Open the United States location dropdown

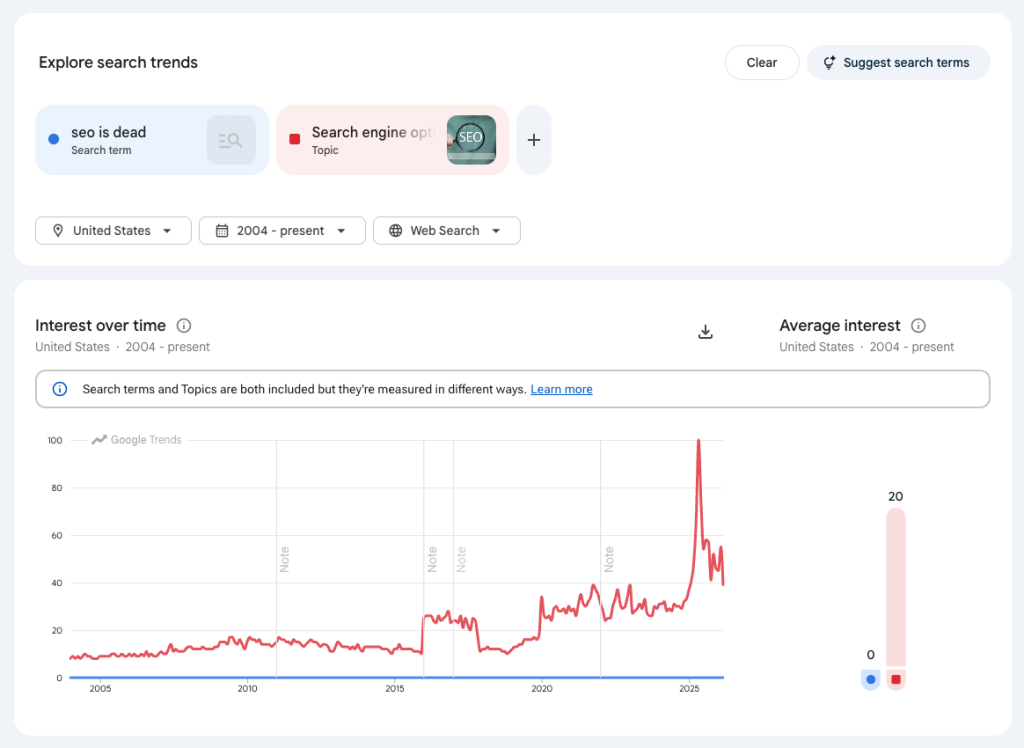coord(113,231)
